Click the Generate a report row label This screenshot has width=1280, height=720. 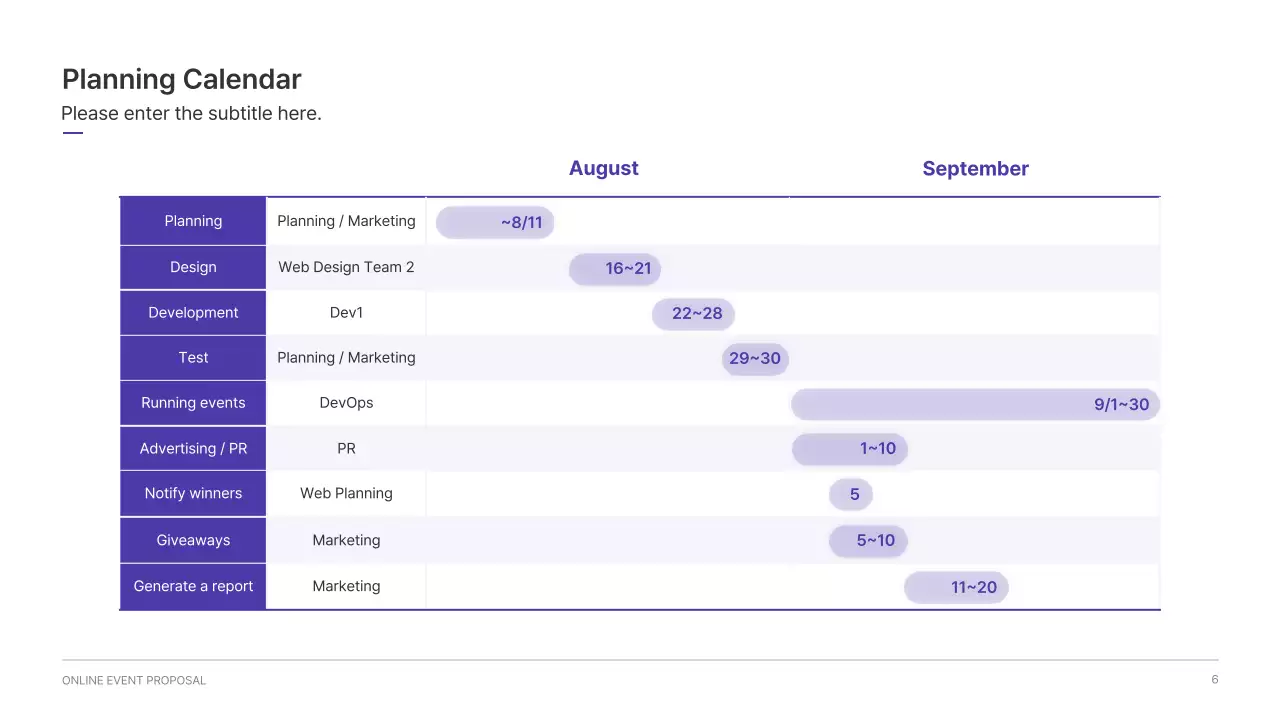pyautogui.click(x=192, y=586)
